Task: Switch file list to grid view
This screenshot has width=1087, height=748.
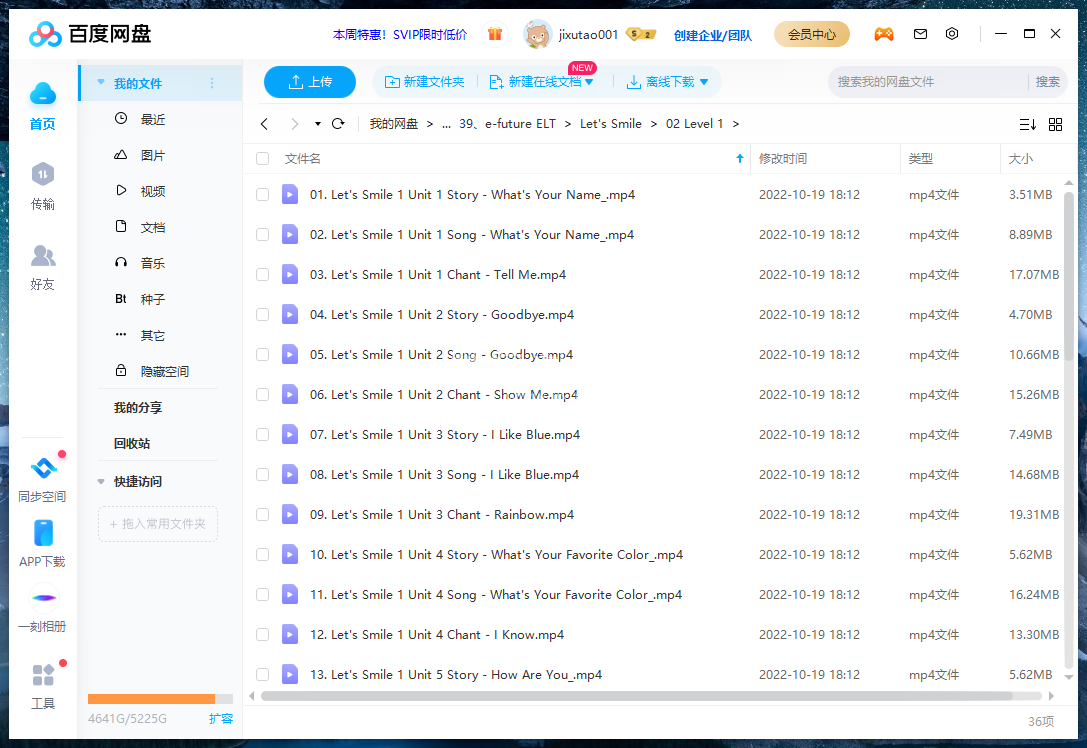Action: point(1056,124)
